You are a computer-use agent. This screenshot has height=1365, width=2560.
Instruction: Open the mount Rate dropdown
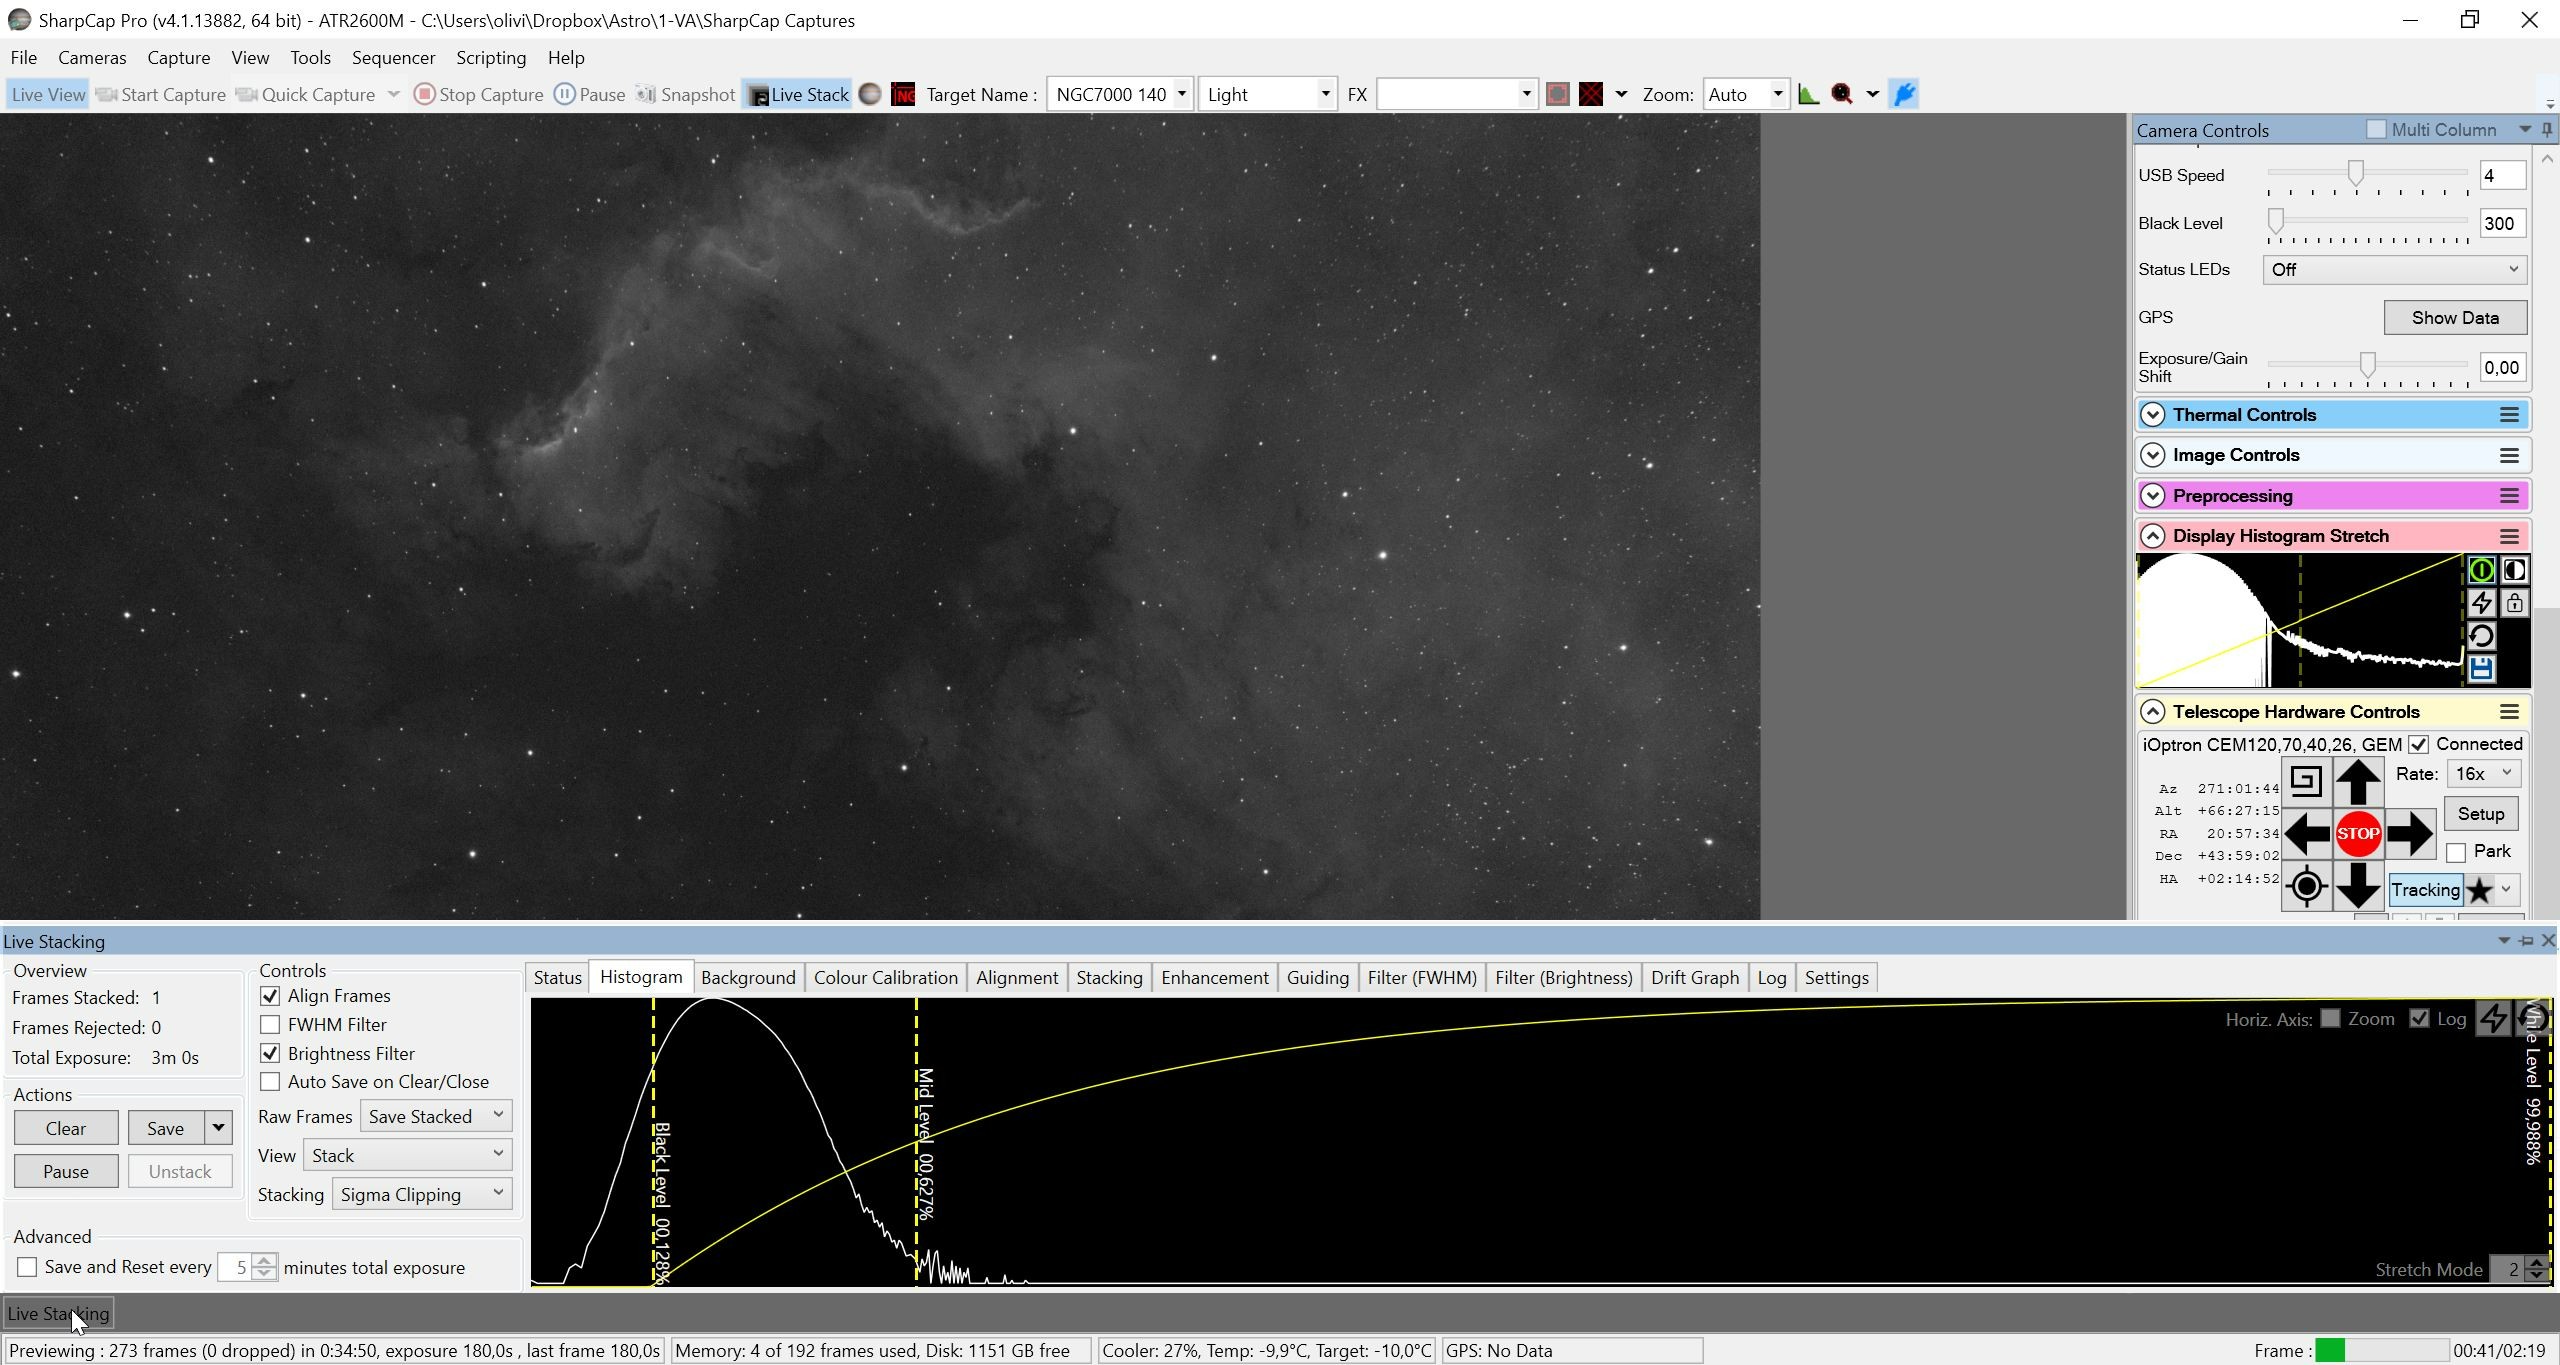[2483, 774]
